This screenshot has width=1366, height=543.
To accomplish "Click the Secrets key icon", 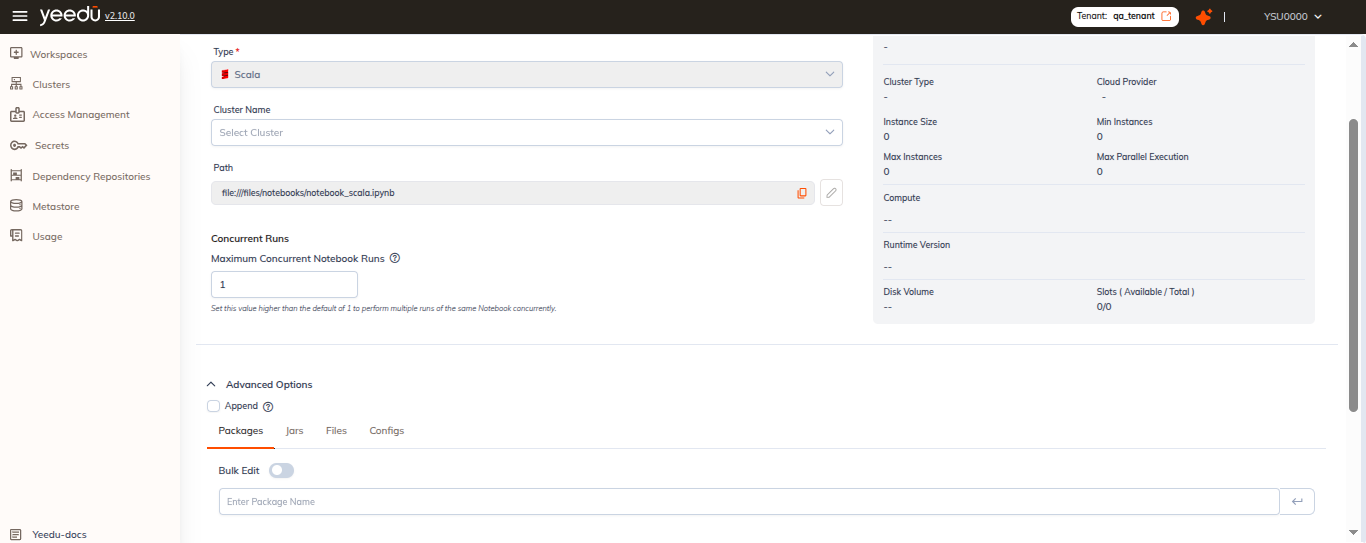I will click(x=18, y=145).
